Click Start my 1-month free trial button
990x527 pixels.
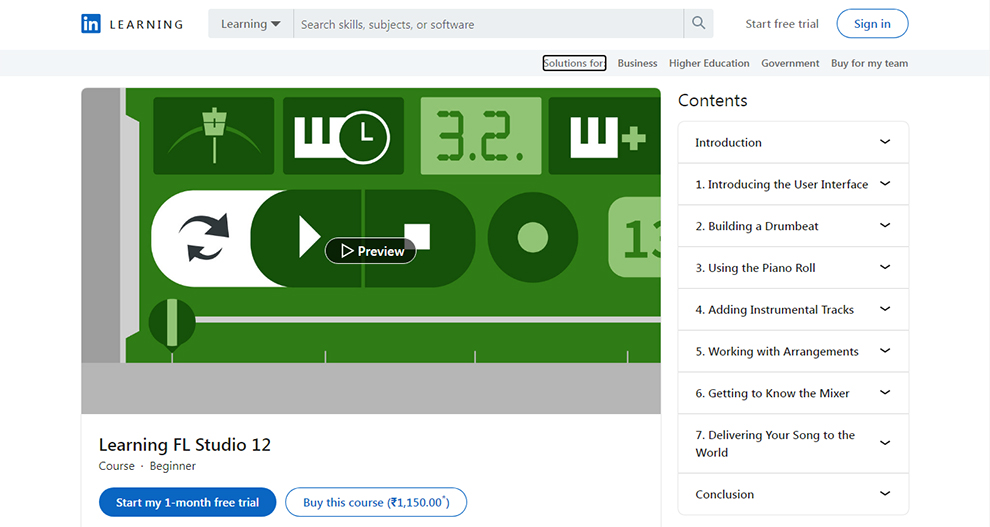point(188,502)
